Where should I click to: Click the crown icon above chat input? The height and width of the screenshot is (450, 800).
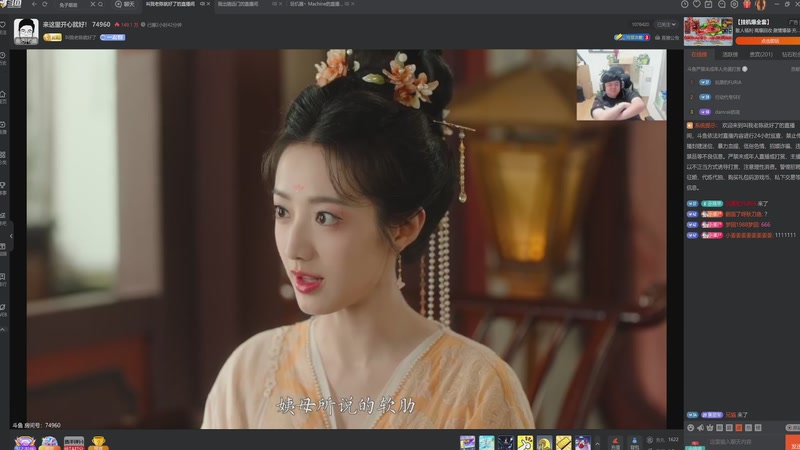tap(710, 428)
